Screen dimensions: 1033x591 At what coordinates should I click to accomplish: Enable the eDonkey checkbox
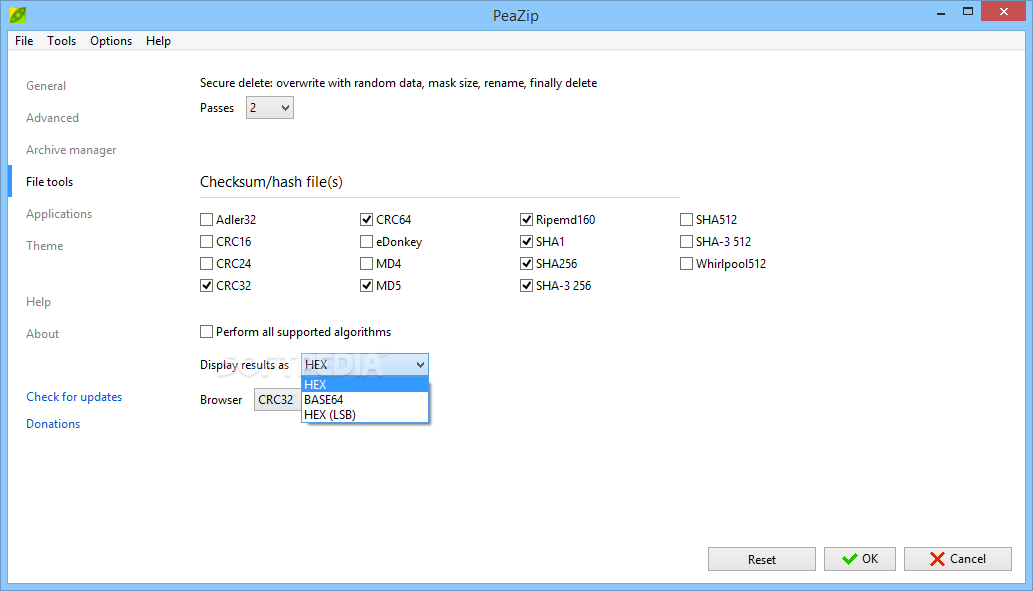366,242
